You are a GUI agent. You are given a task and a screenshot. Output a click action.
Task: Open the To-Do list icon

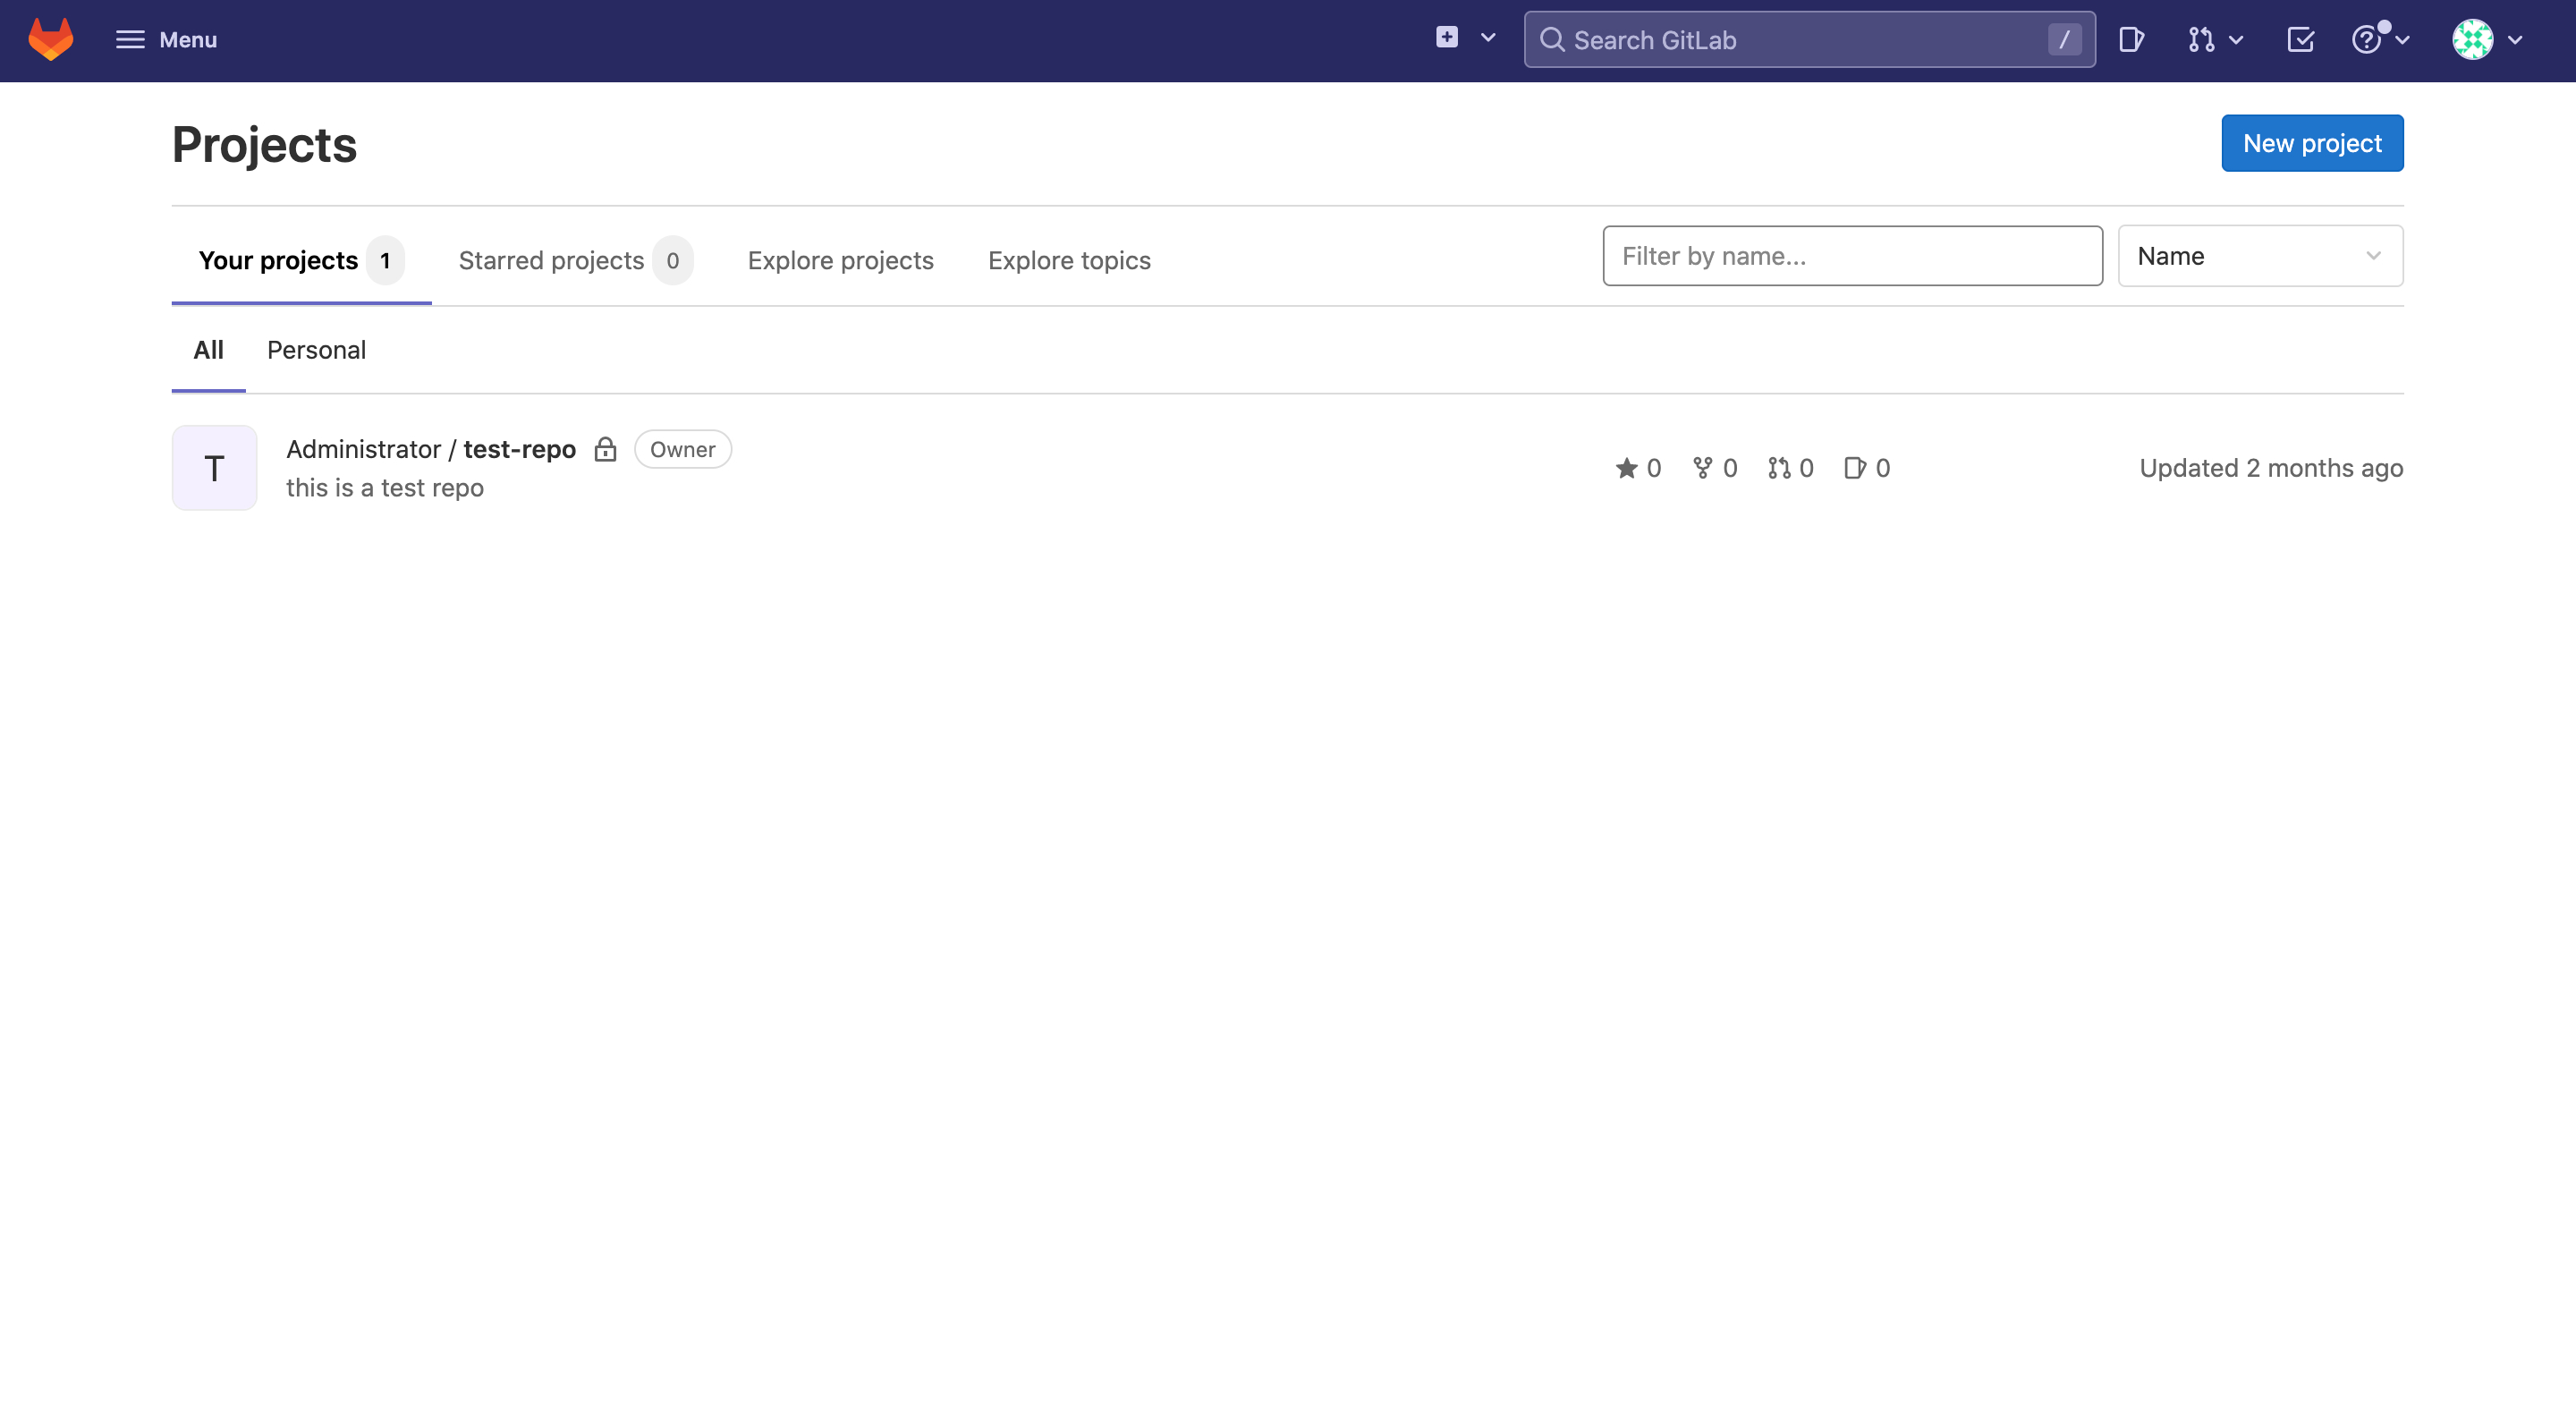click(2300, 40)
